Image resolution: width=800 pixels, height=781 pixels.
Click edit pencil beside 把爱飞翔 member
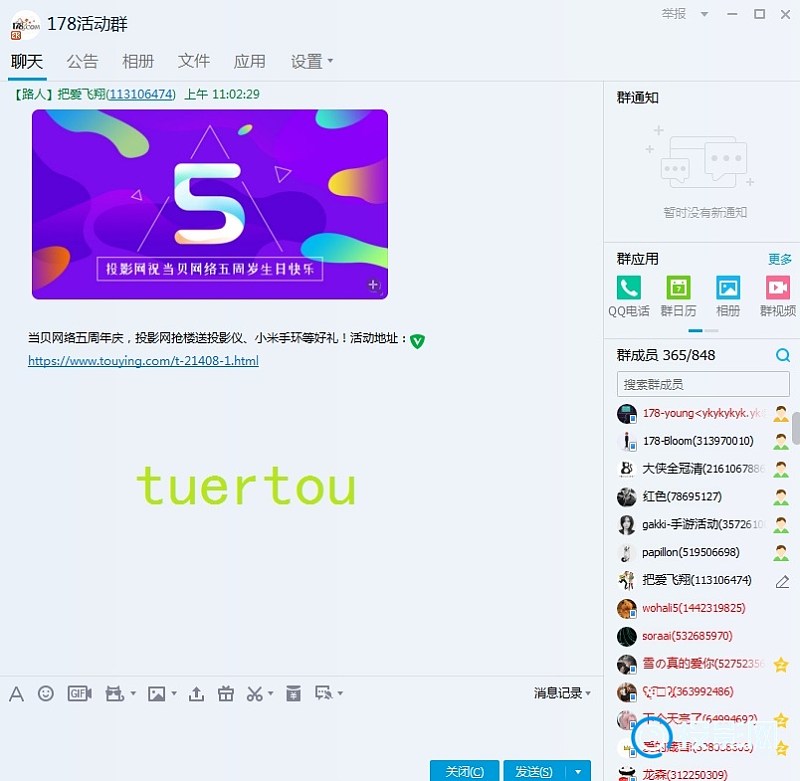[x=782, y=581]
